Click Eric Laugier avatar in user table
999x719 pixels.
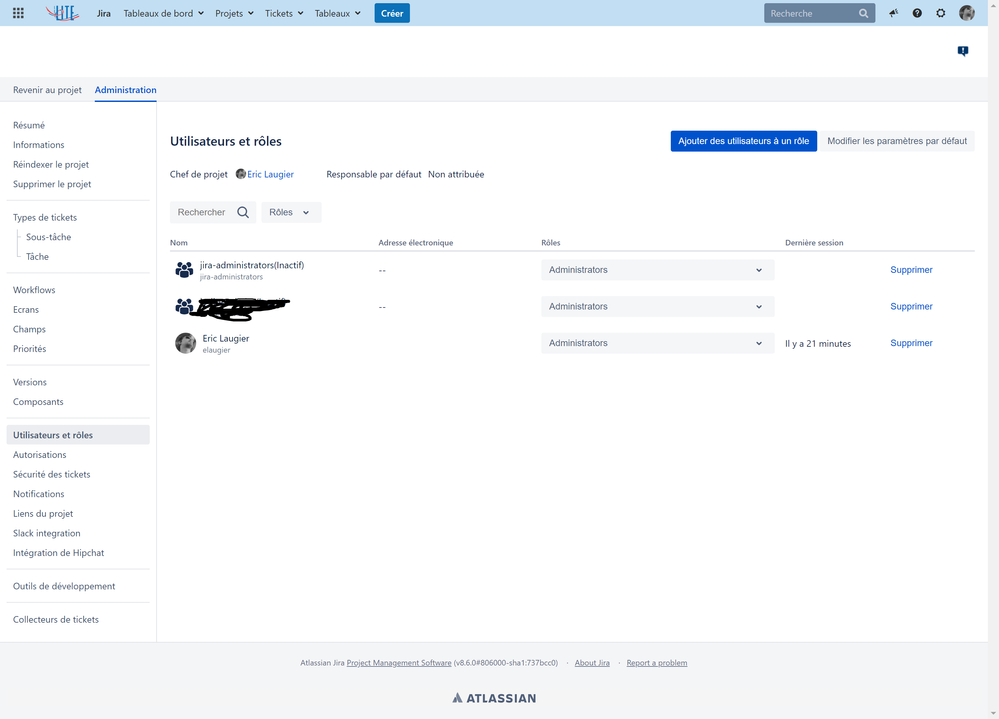[x=185, y=343]
